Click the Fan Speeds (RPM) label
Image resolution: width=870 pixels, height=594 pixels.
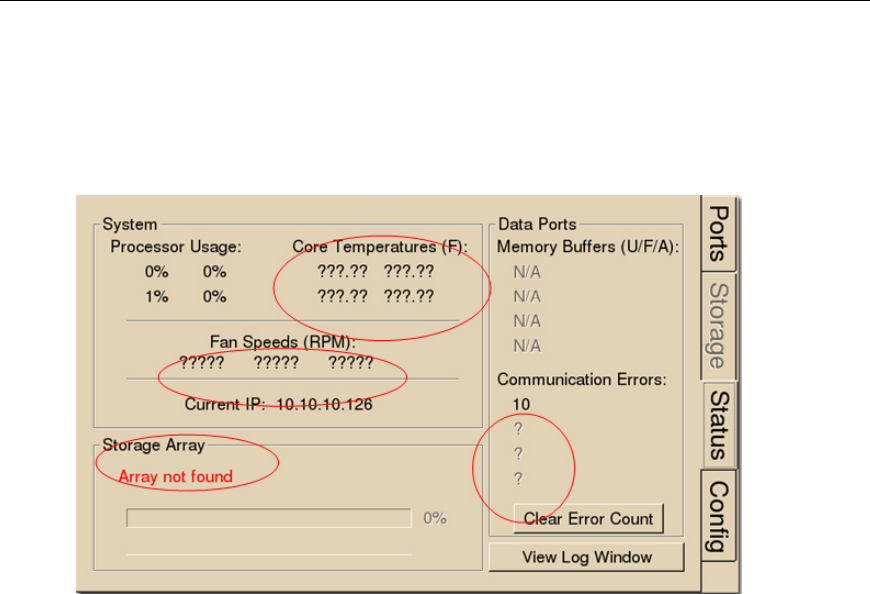(x=282, y=342)
